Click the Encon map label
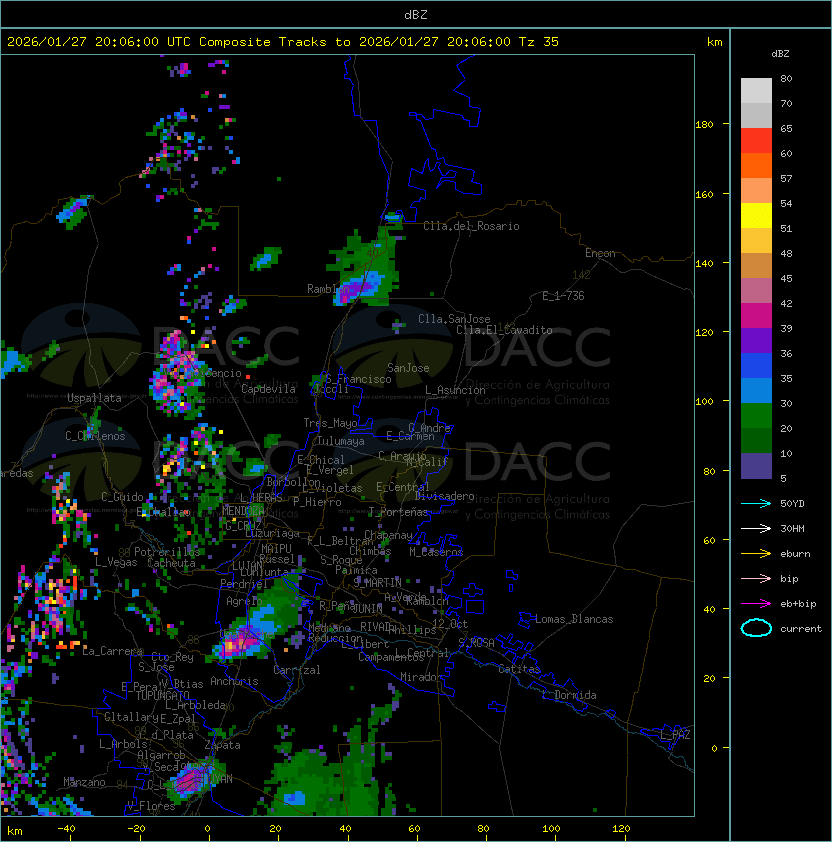 (600, 253)
